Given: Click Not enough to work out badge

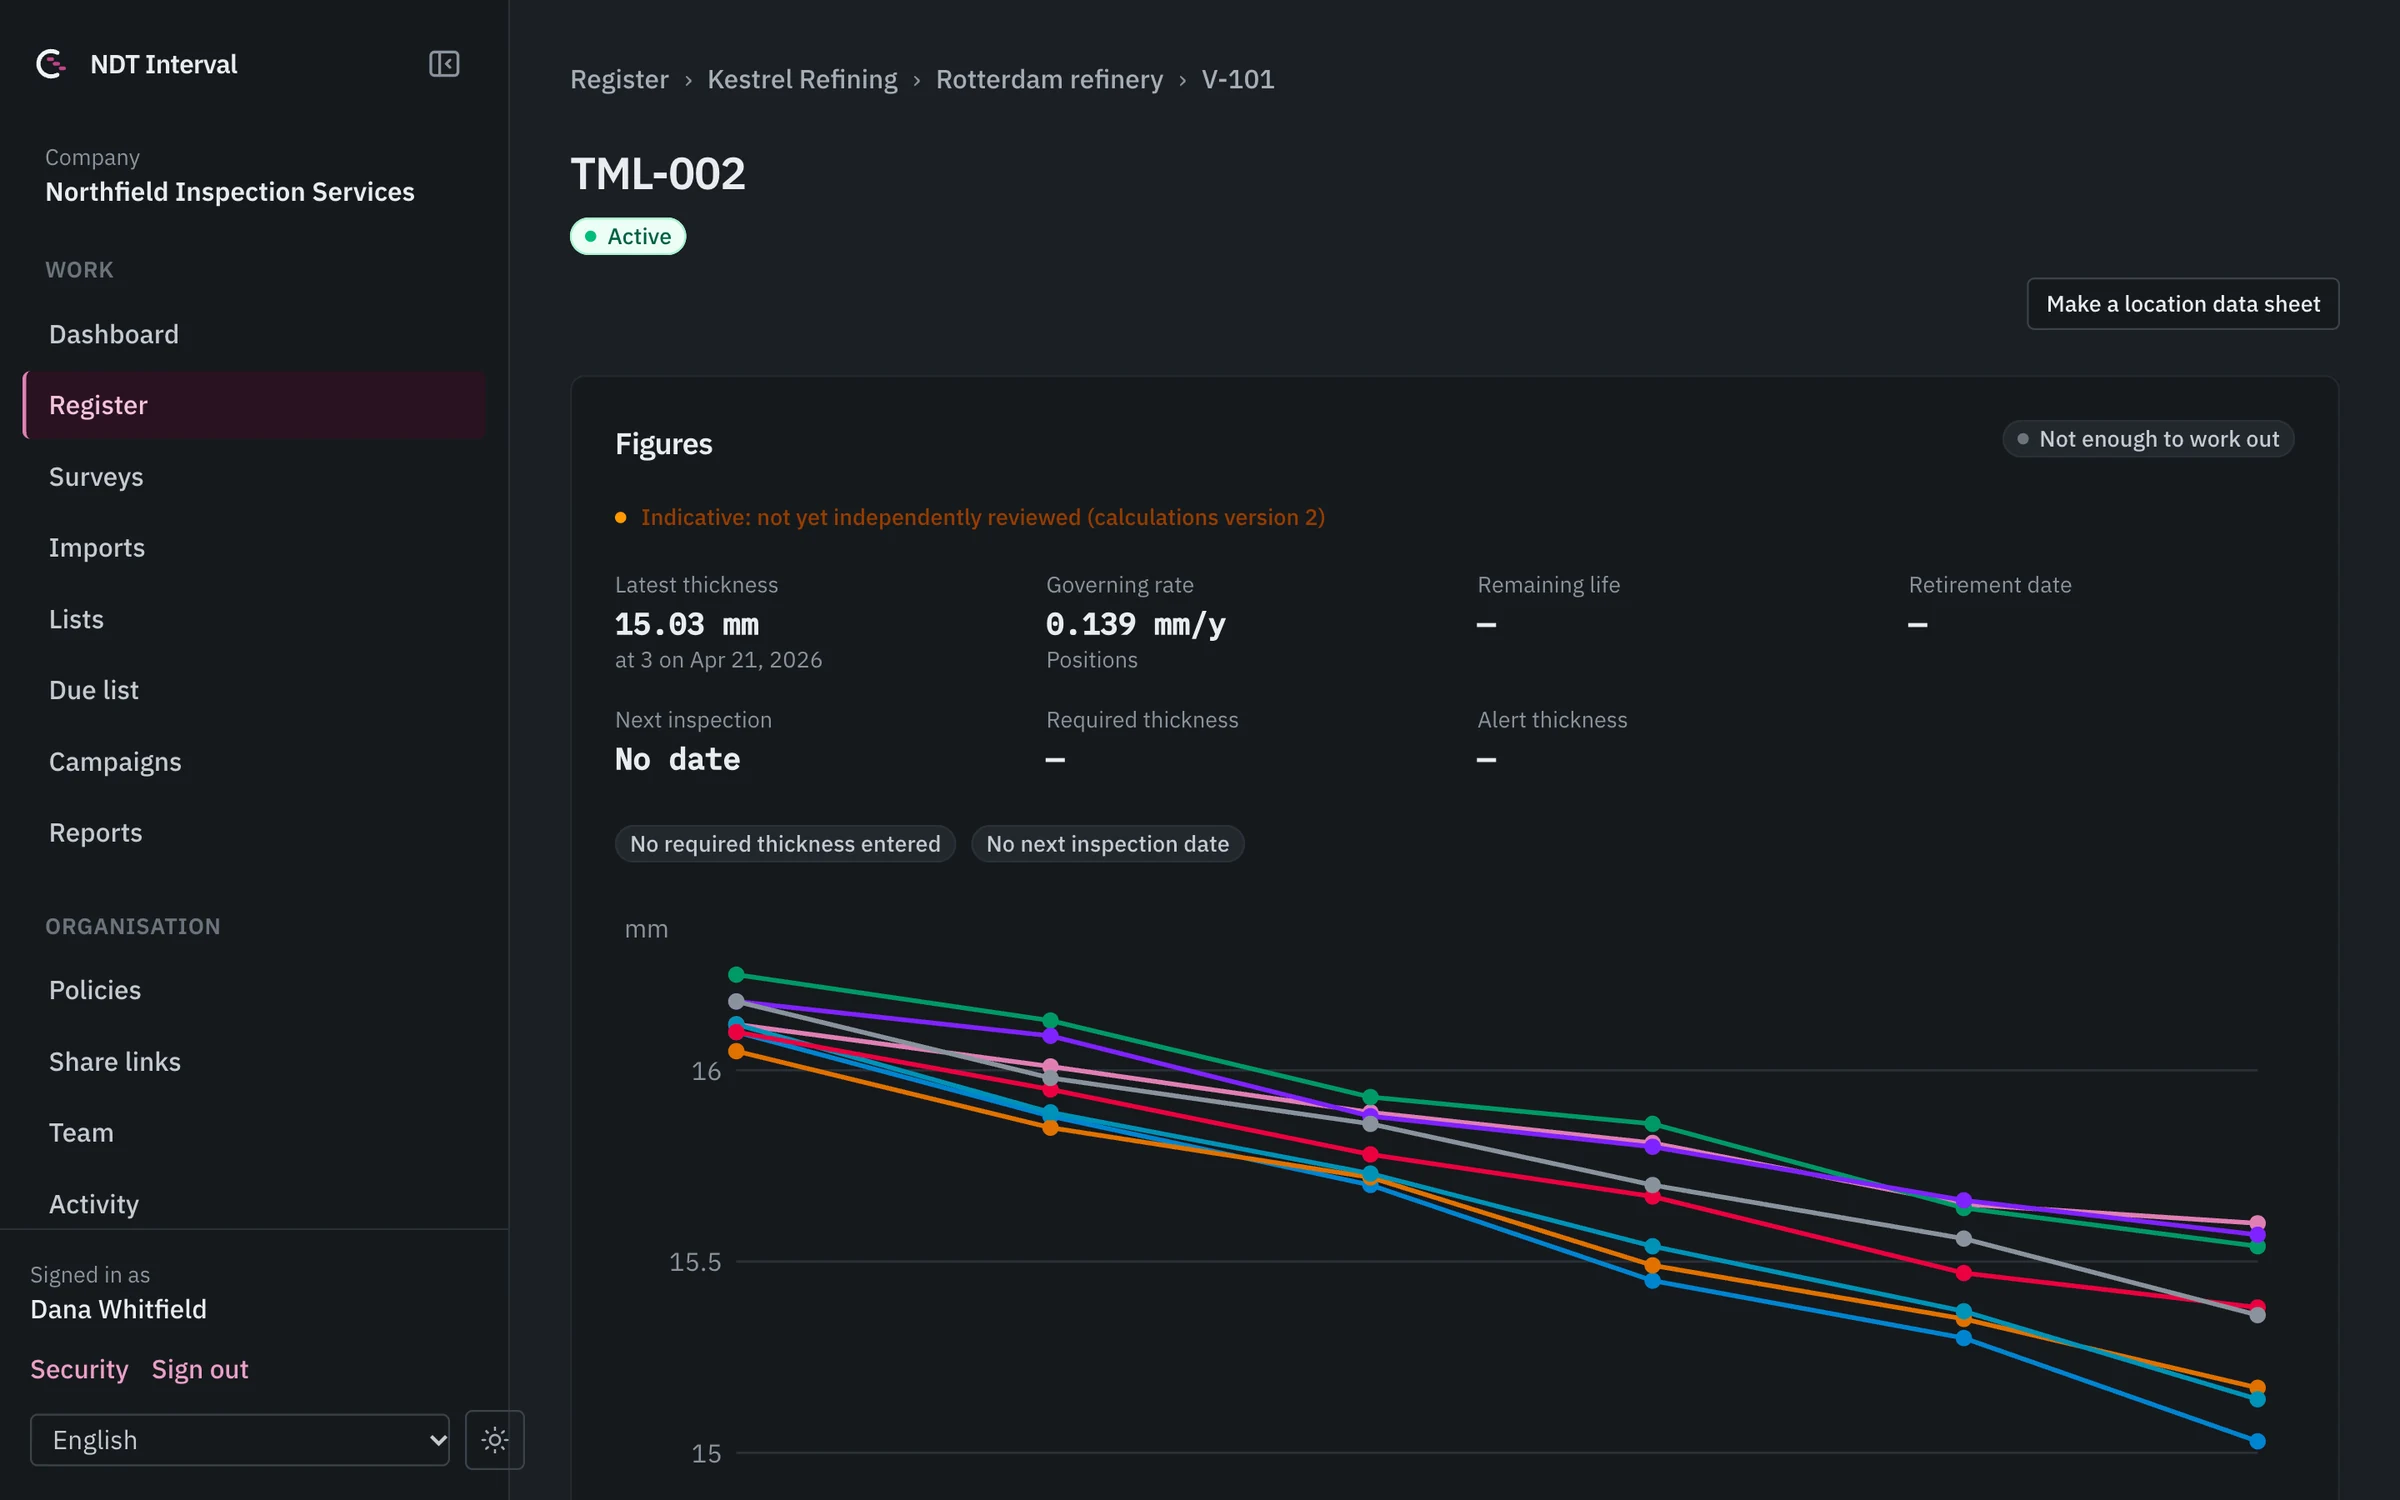Looking at the screenshot, I should [x=2148, y=439].
